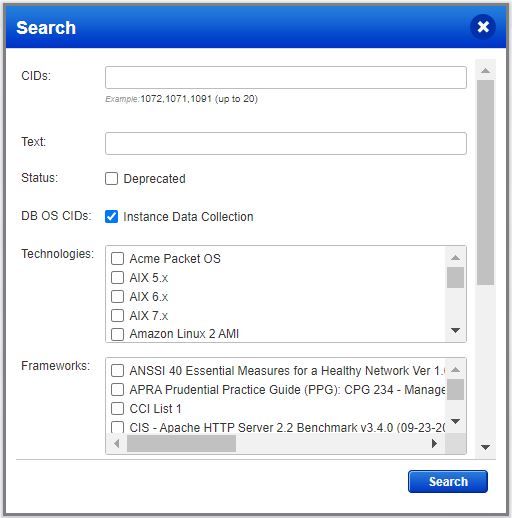The image size is (512, 518).
Task: Click the blue Search button
Action: [x=448, y=481]
